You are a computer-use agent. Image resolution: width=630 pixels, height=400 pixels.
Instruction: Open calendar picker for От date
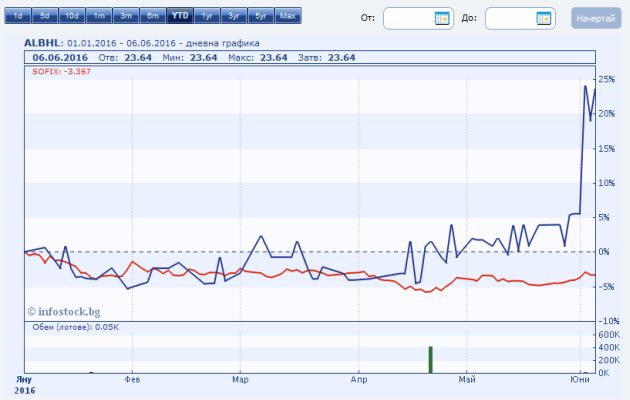click(442, 18)
